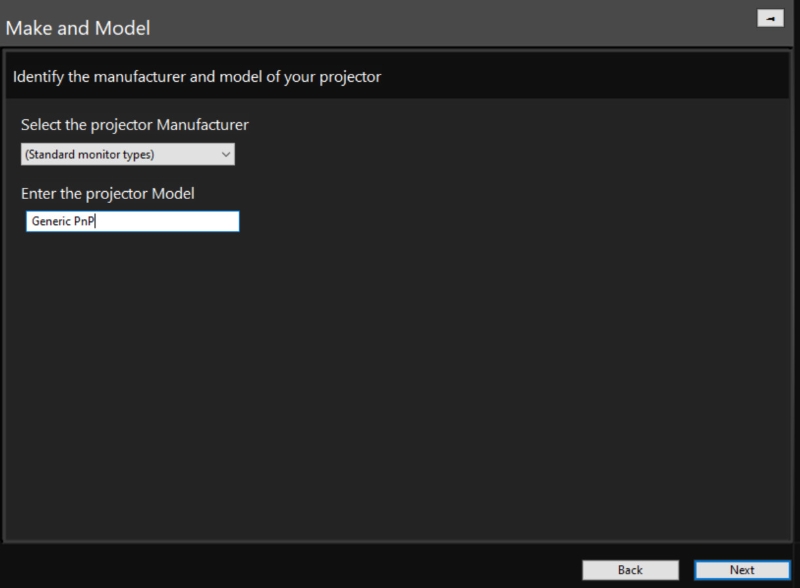Click the 'Identify the manufacturer and model' heading
Viewport: 800px width, 588px height.
197,77
